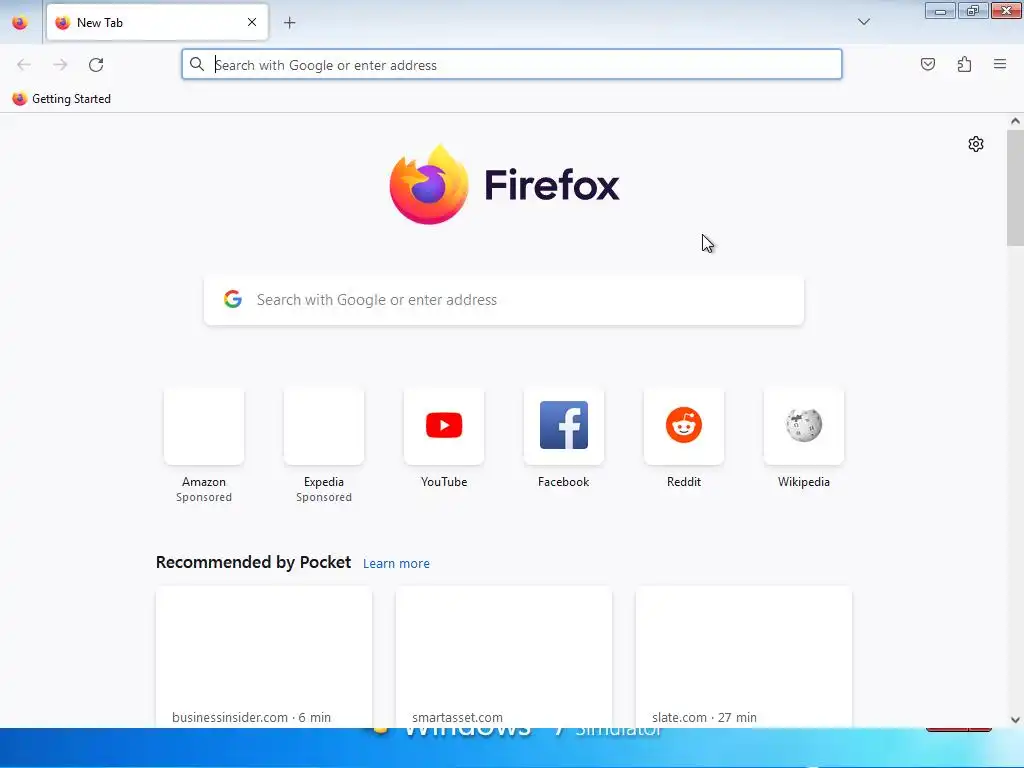Minimize the Firefox window

940,10
